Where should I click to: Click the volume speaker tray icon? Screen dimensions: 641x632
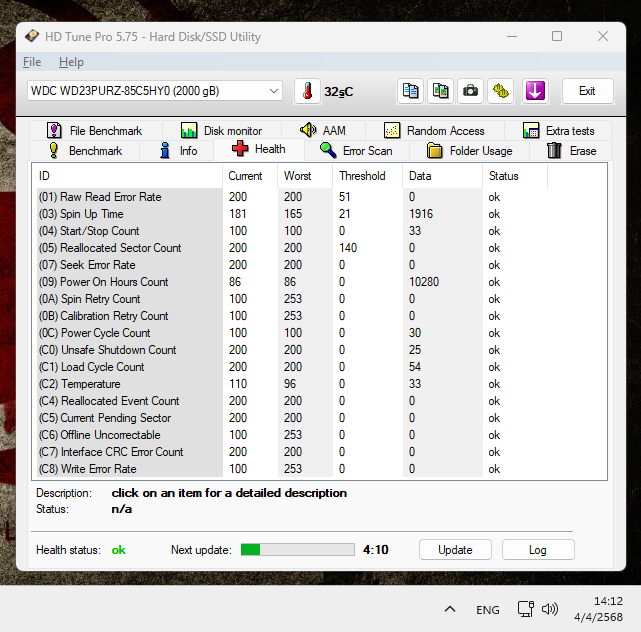coord(549,609)
